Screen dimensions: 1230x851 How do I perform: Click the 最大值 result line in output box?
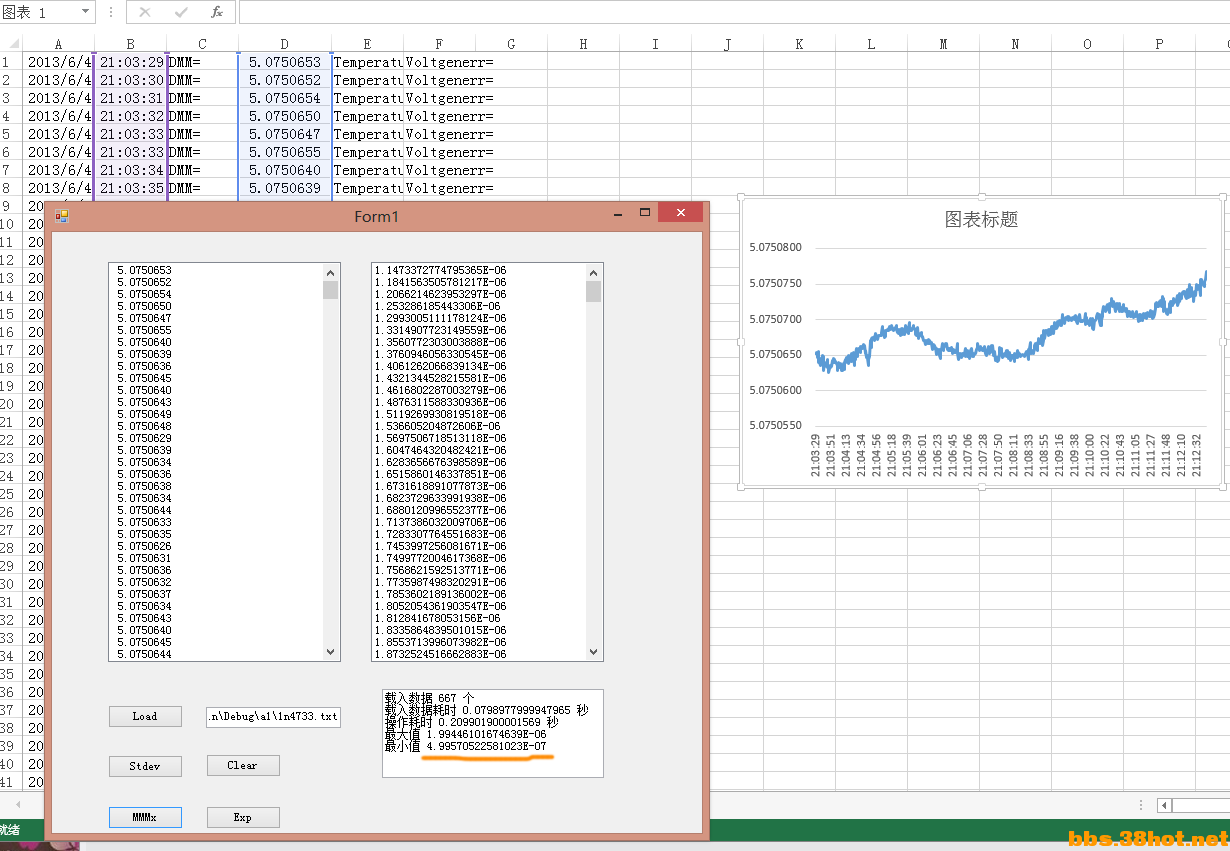click(465, 734)
